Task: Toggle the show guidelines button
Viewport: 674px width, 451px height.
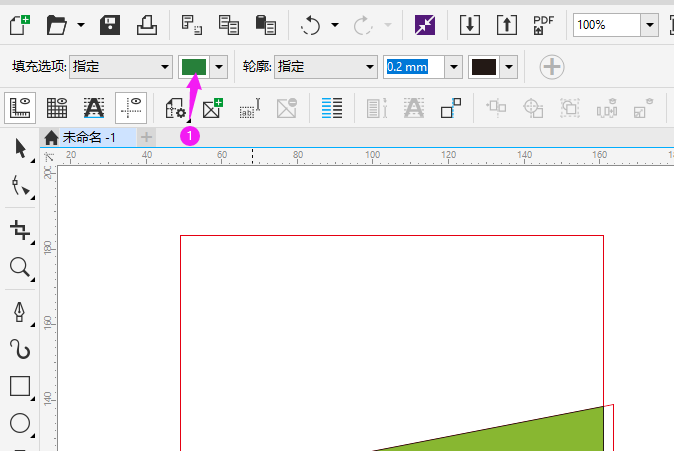Action: (131, 107)
